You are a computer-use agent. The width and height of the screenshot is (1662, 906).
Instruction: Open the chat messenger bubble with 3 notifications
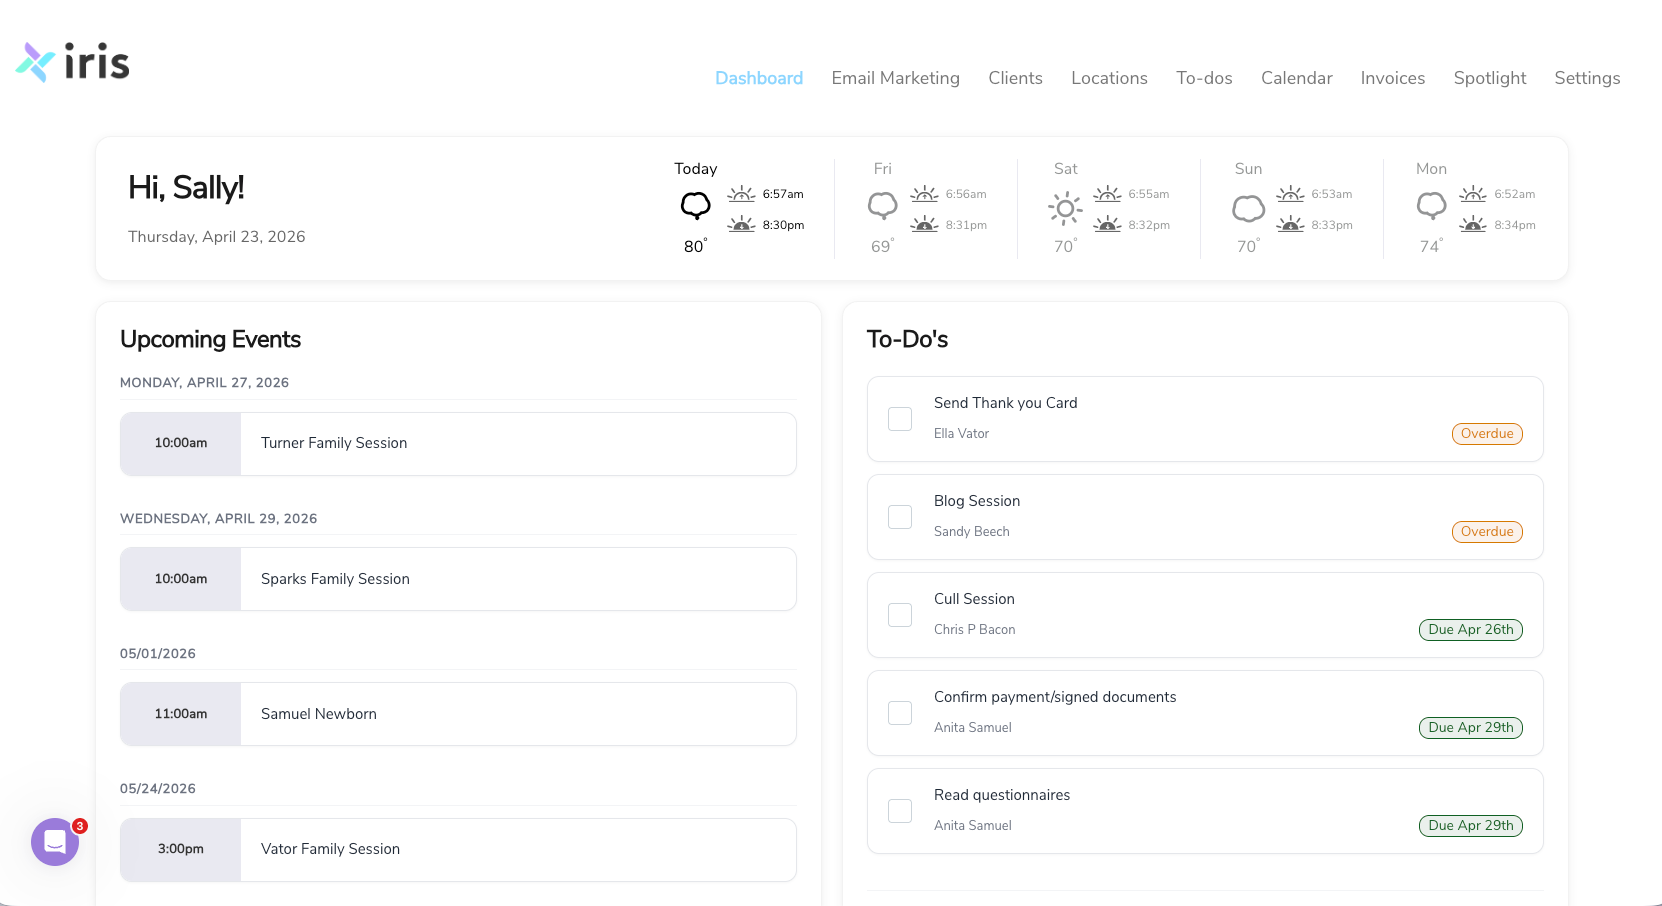[55, 842]
